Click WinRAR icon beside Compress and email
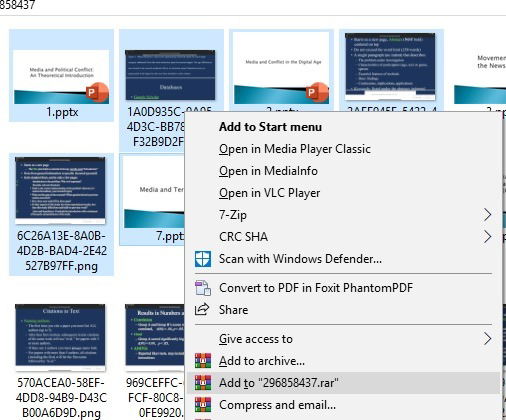 [x=203, y=405]
